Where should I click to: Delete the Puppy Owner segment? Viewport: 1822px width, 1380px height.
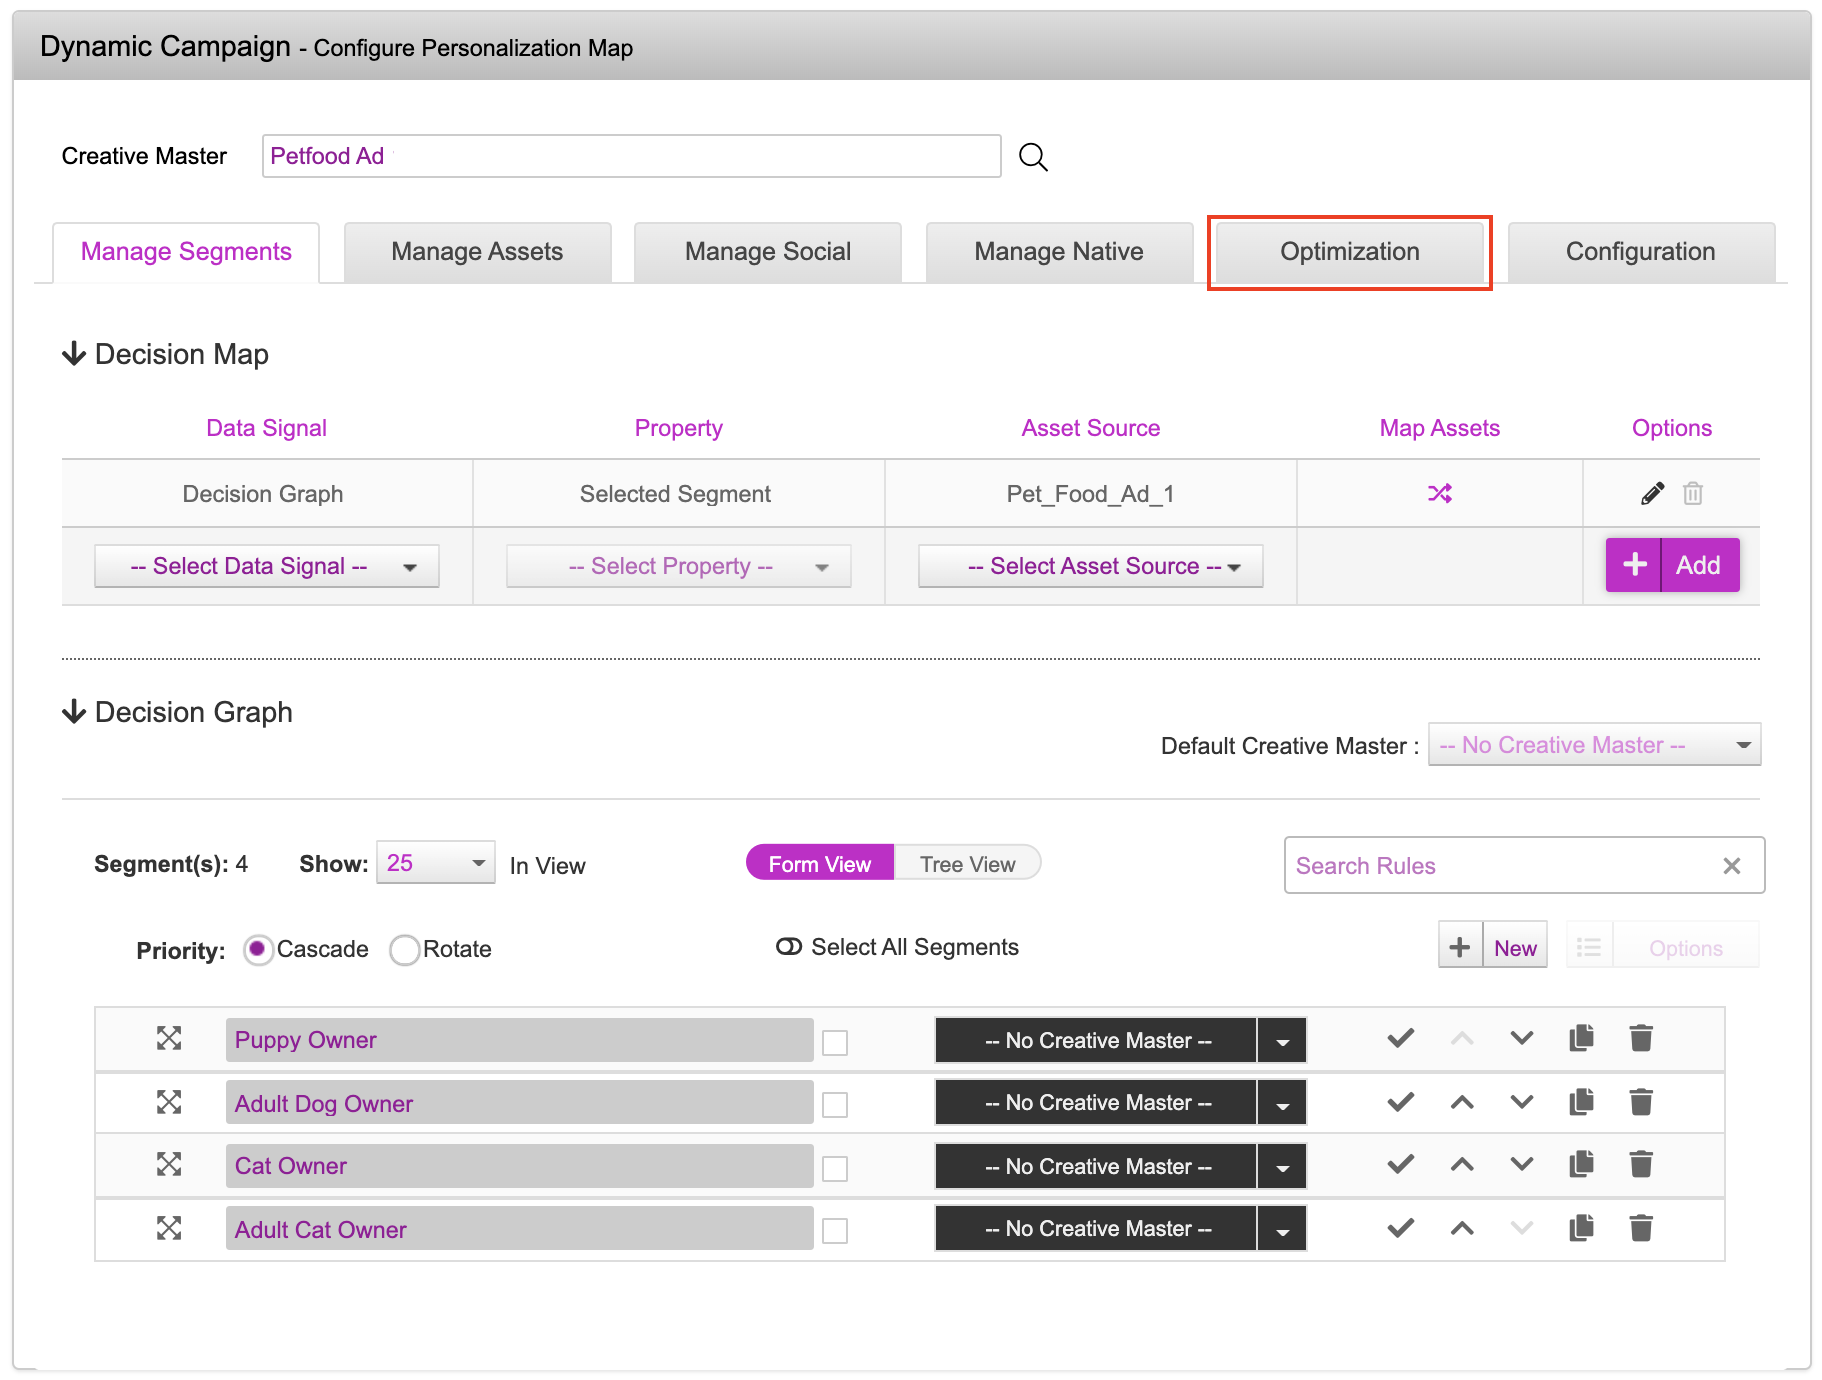(x=1641, y=1038)
